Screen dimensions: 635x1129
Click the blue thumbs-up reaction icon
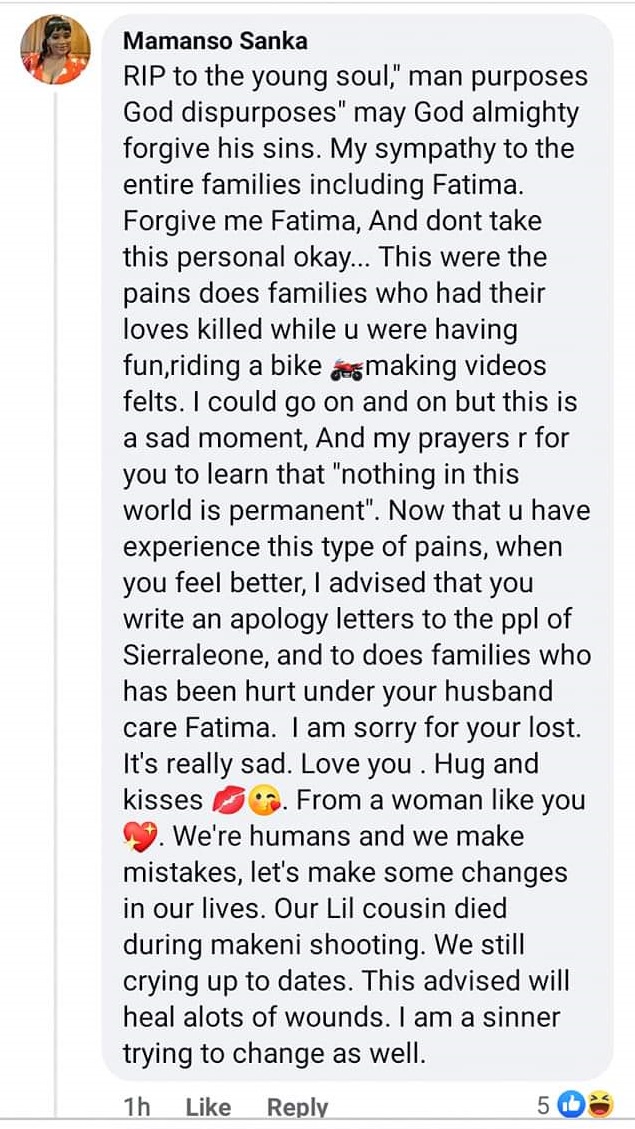[574, 1104]
